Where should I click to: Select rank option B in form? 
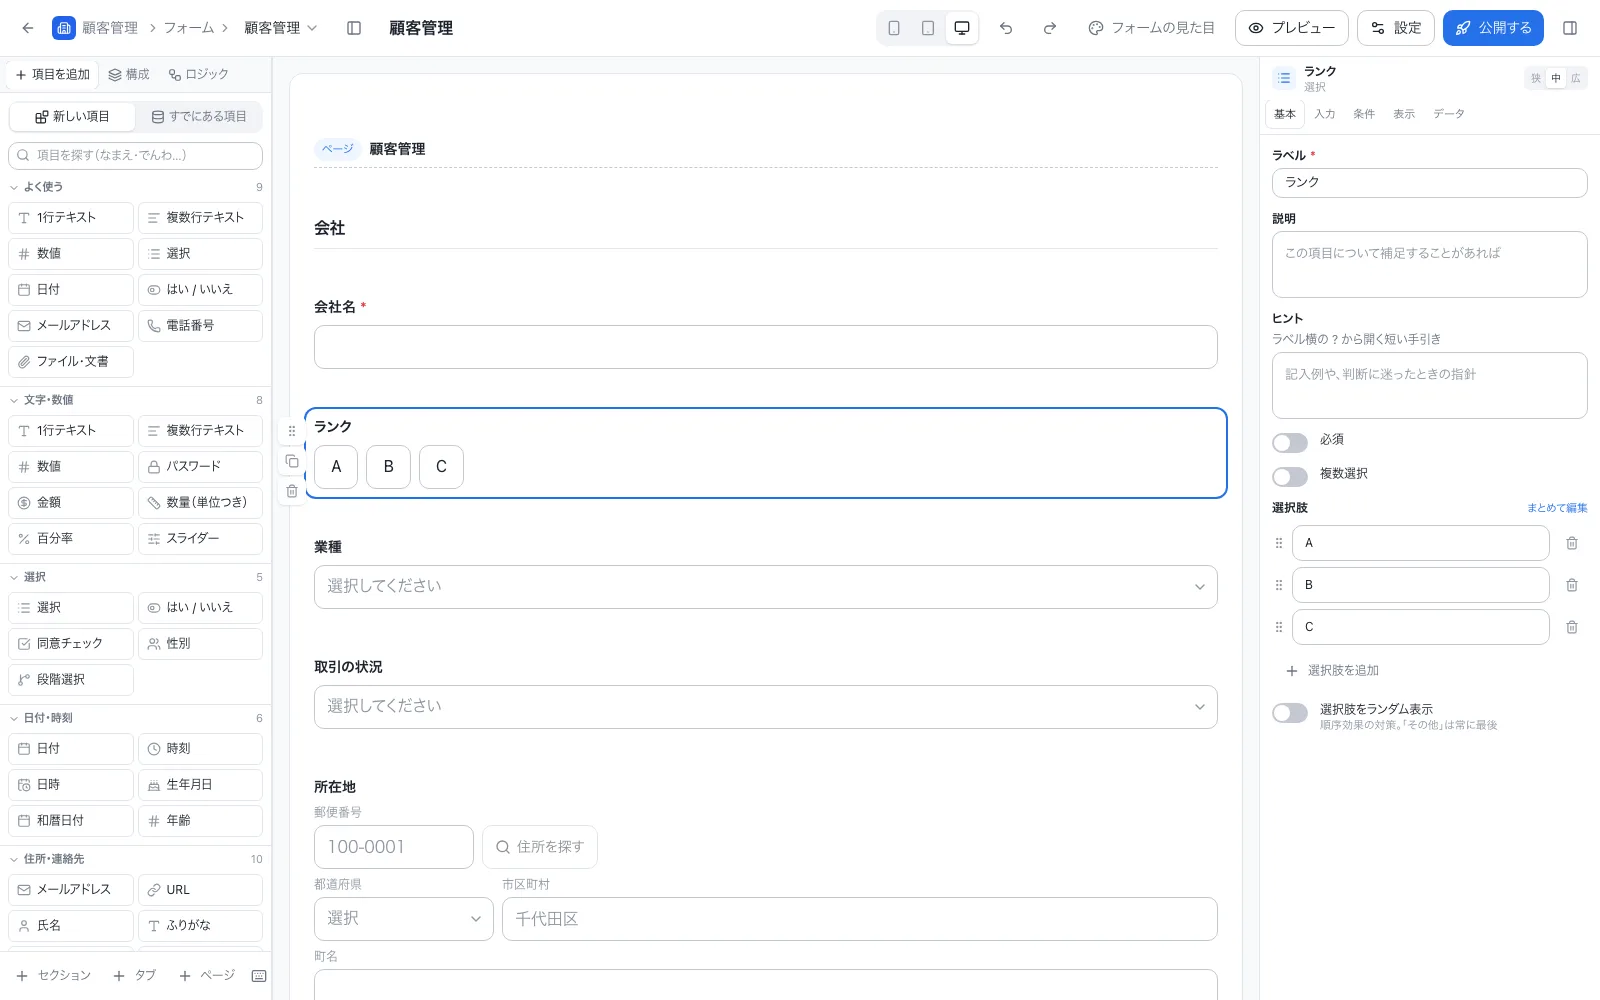(388, 467)
